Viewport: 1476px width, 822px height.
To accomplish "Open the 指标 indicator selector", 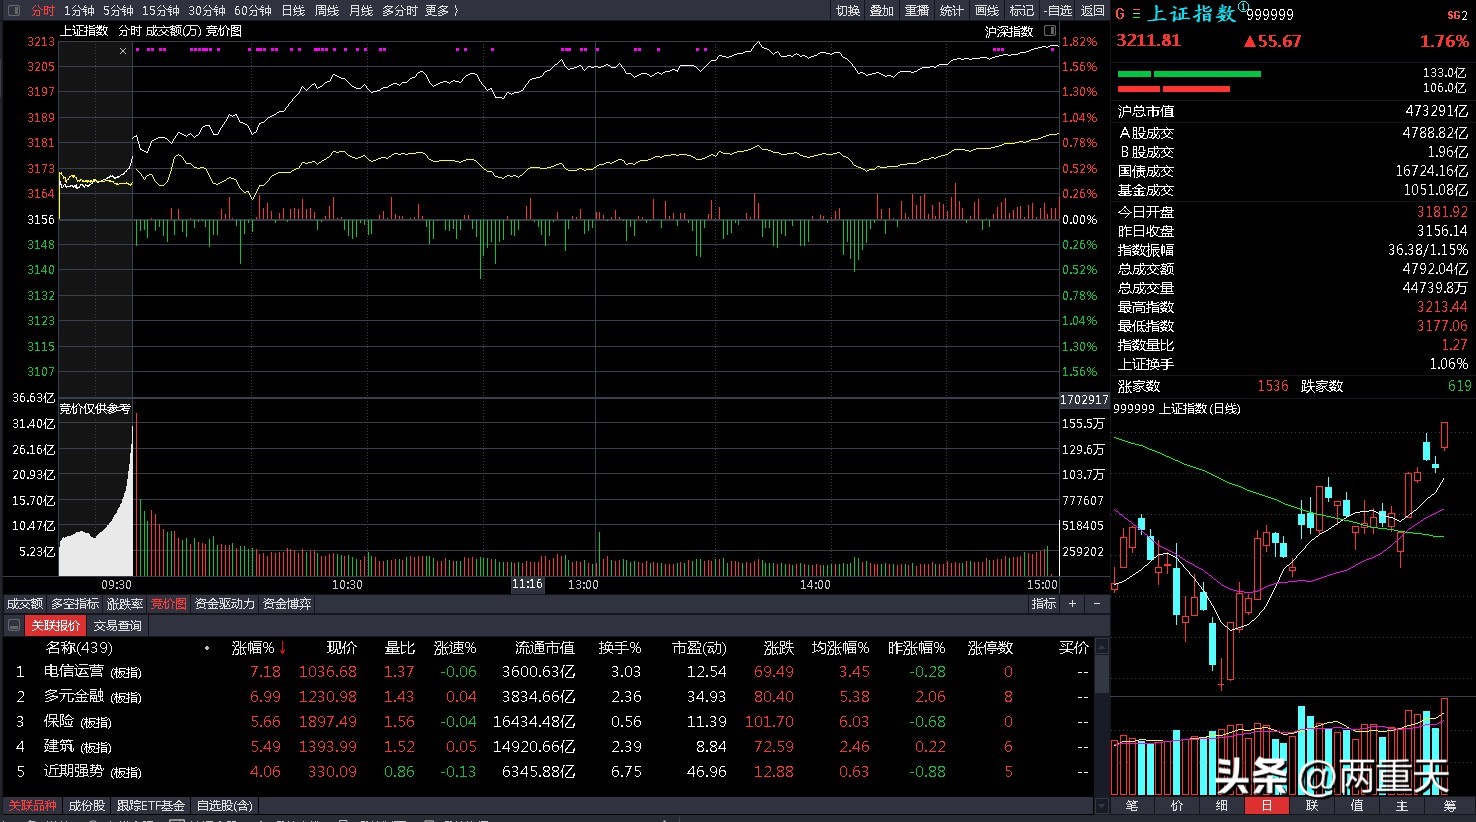I will pos(1043,604).
